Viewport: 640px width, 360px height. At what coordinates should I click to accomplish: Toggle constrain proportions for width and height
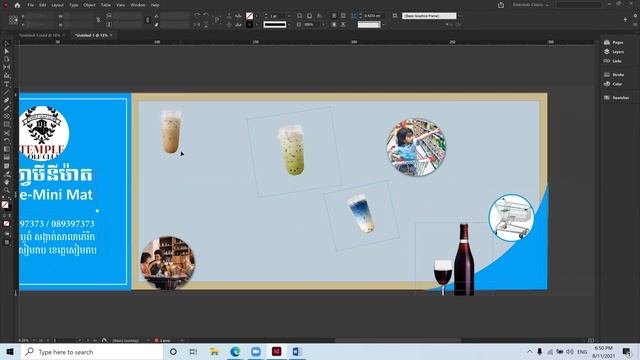[98, 20]
